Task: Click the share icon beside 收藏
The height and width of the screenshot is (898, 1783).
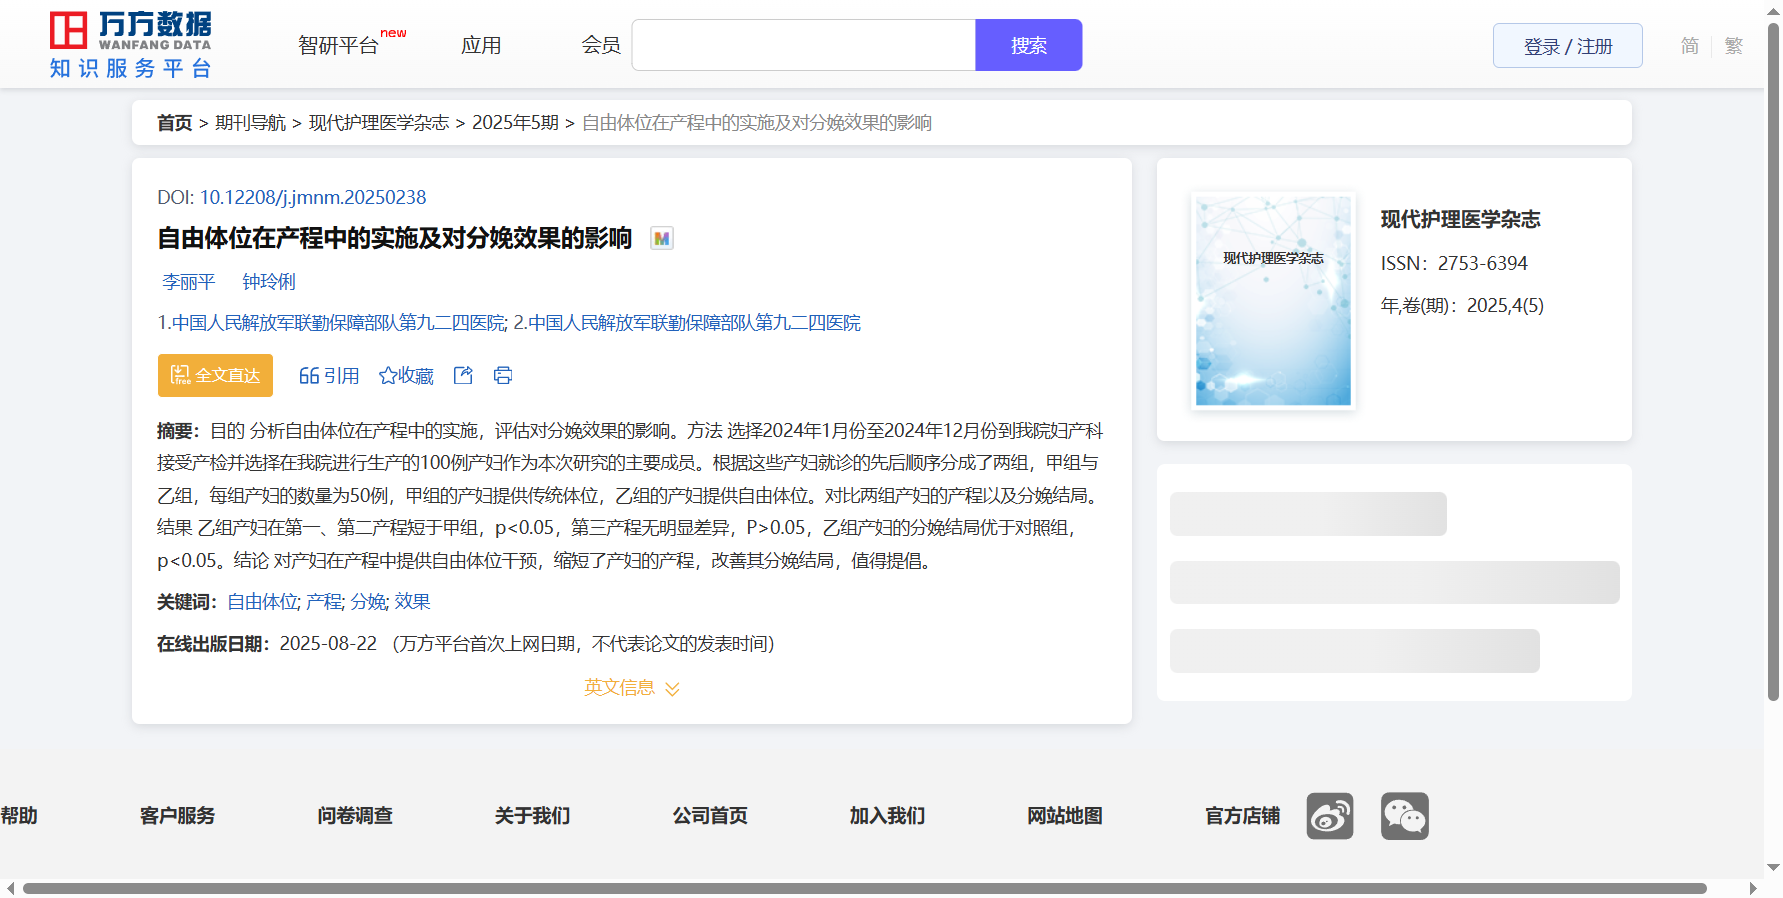Action: (x=463, y=375)
